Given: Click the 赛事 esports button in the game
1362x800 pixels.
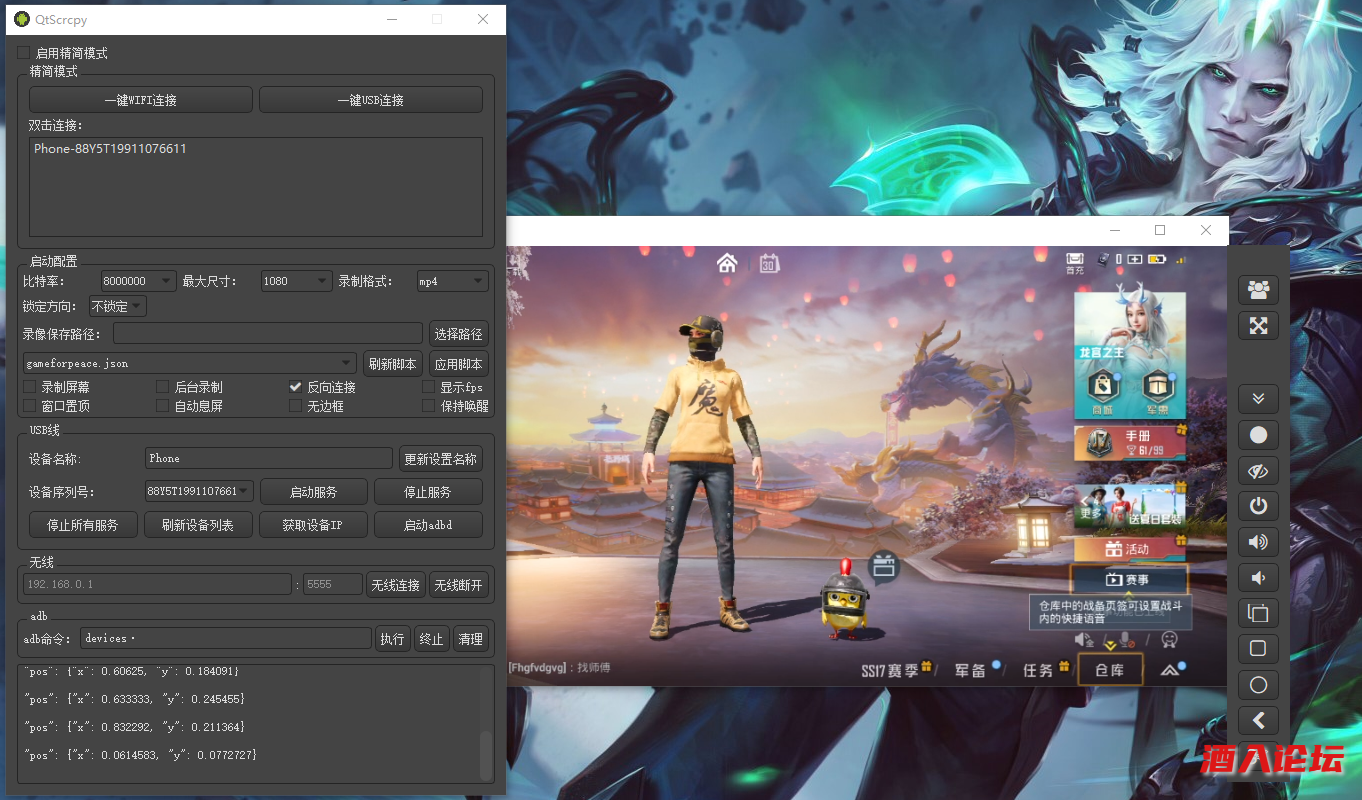Looking at the screenshot, I should coord(1128,579).
